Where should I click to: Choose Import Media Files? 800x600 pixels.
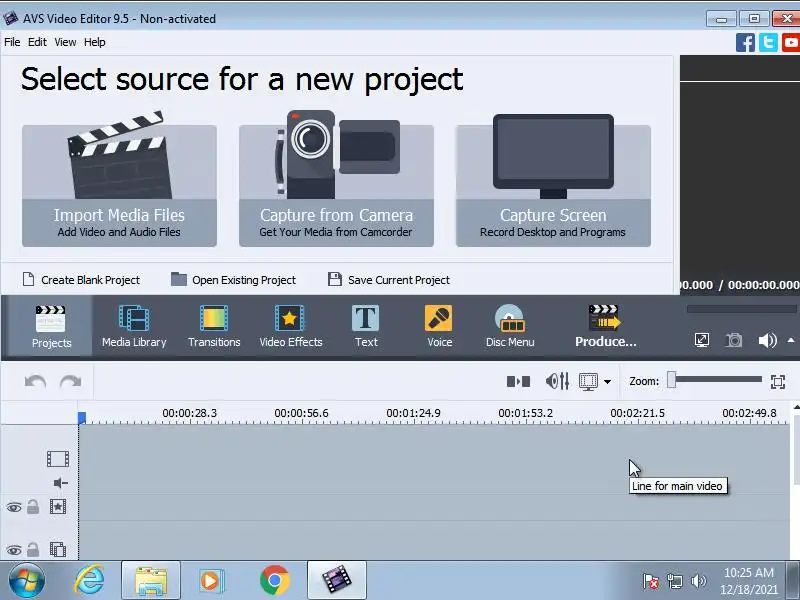(x=119, y=186)
